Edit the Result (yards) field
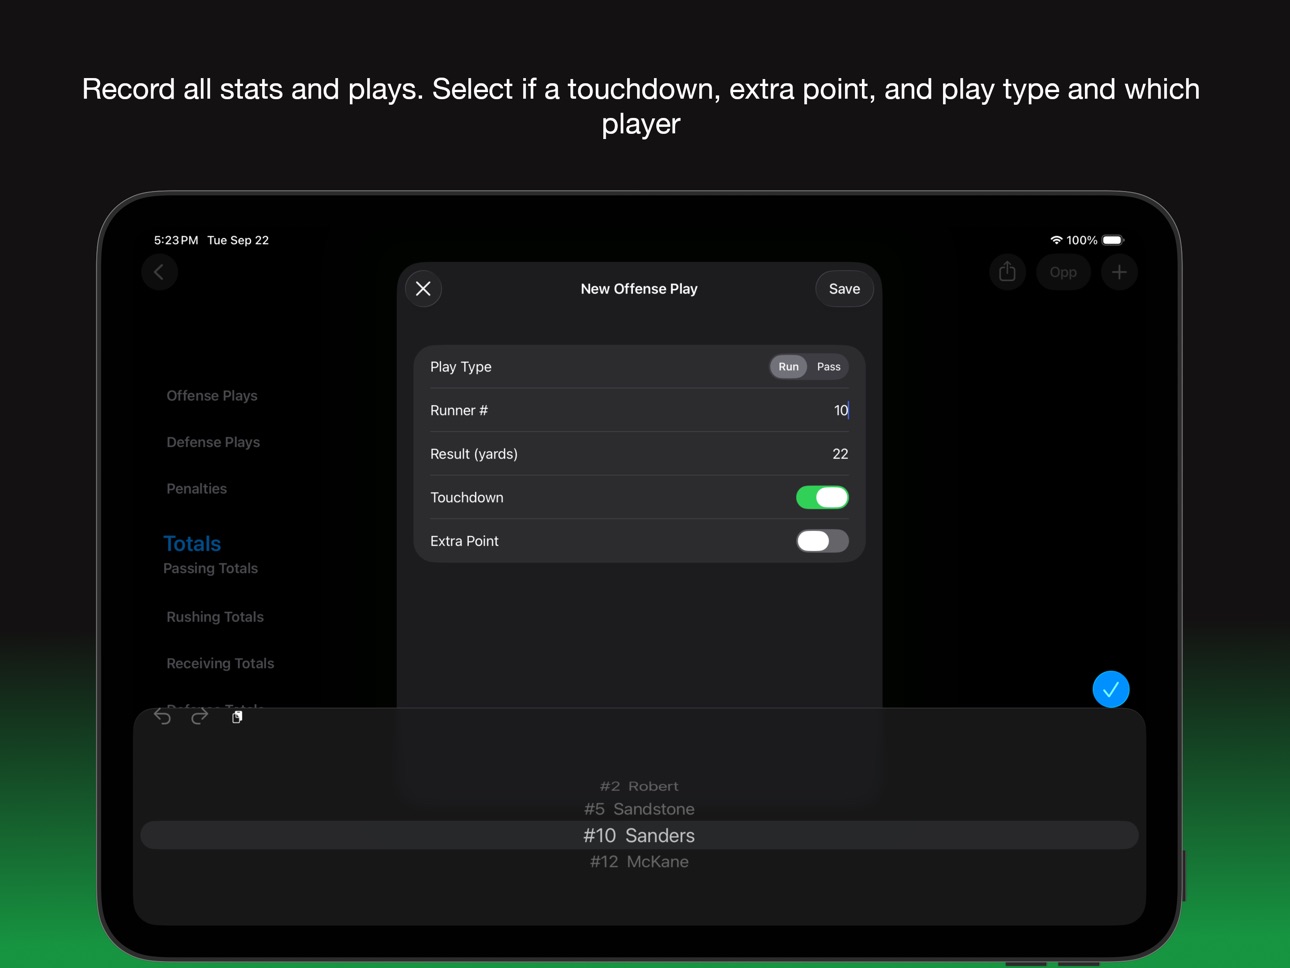Viewport: 1290px width, 968px height. click(639, 454)
